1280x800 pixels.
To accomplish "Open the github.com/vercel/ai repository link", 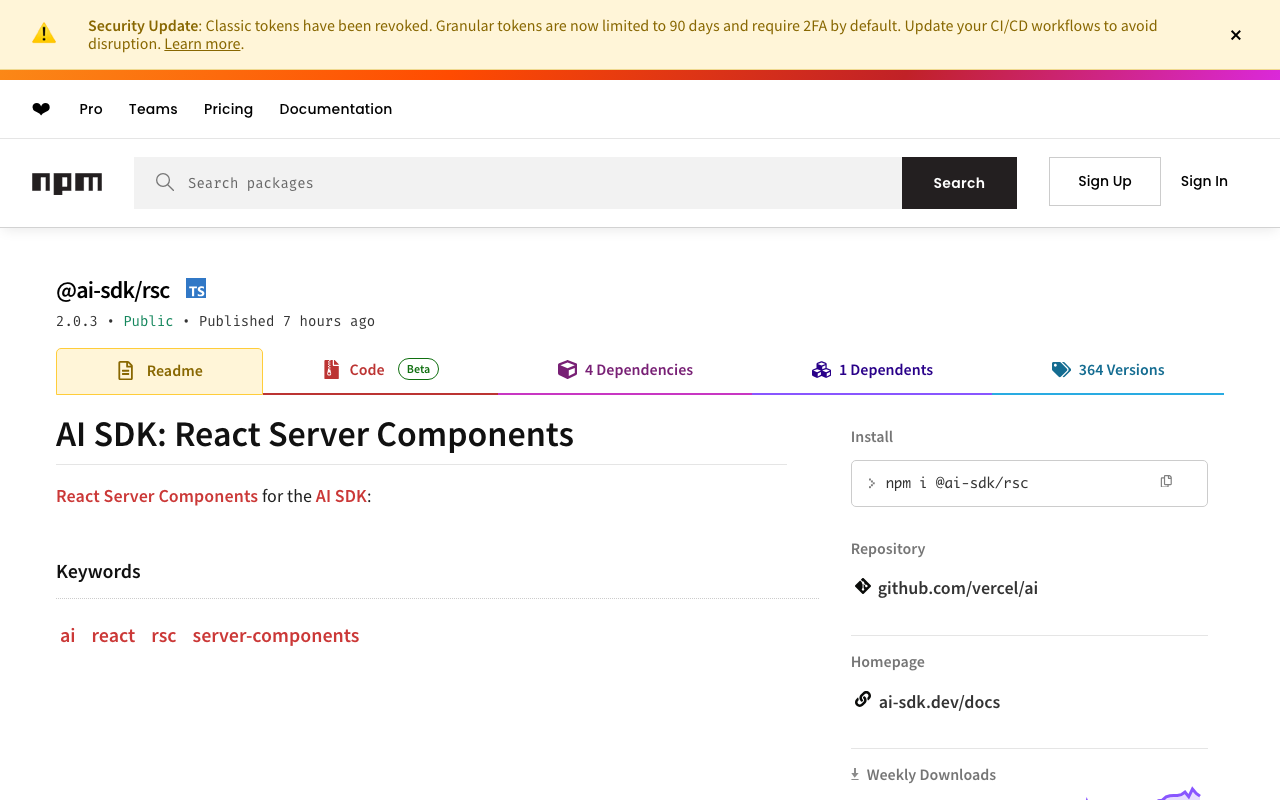I will [957, 588].
